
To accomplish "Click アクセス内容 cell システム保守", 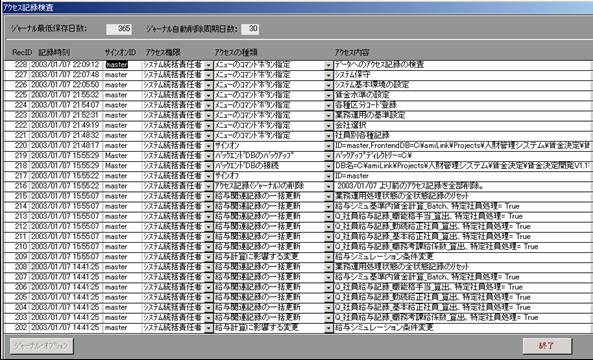I will (x=463, y=75).
